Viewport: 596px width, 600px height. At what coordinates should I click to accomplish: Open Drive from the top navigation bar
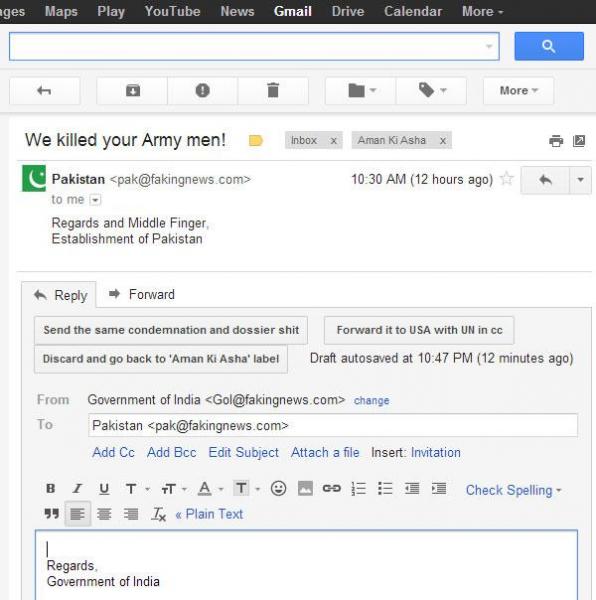(x=348, y=11)
